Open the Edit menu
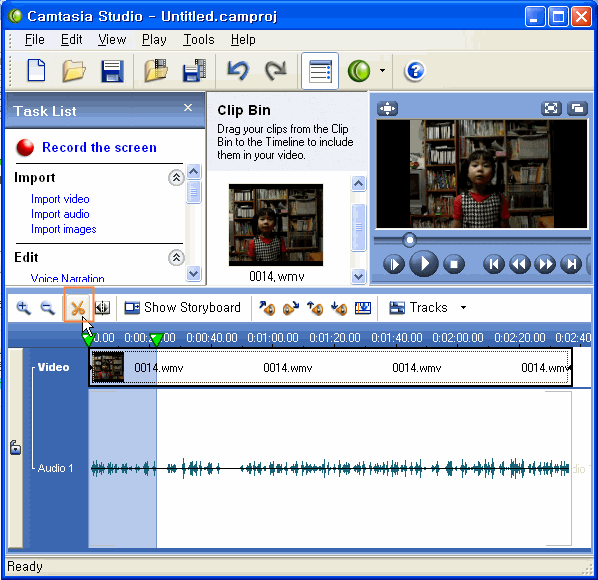 point(71,40)
